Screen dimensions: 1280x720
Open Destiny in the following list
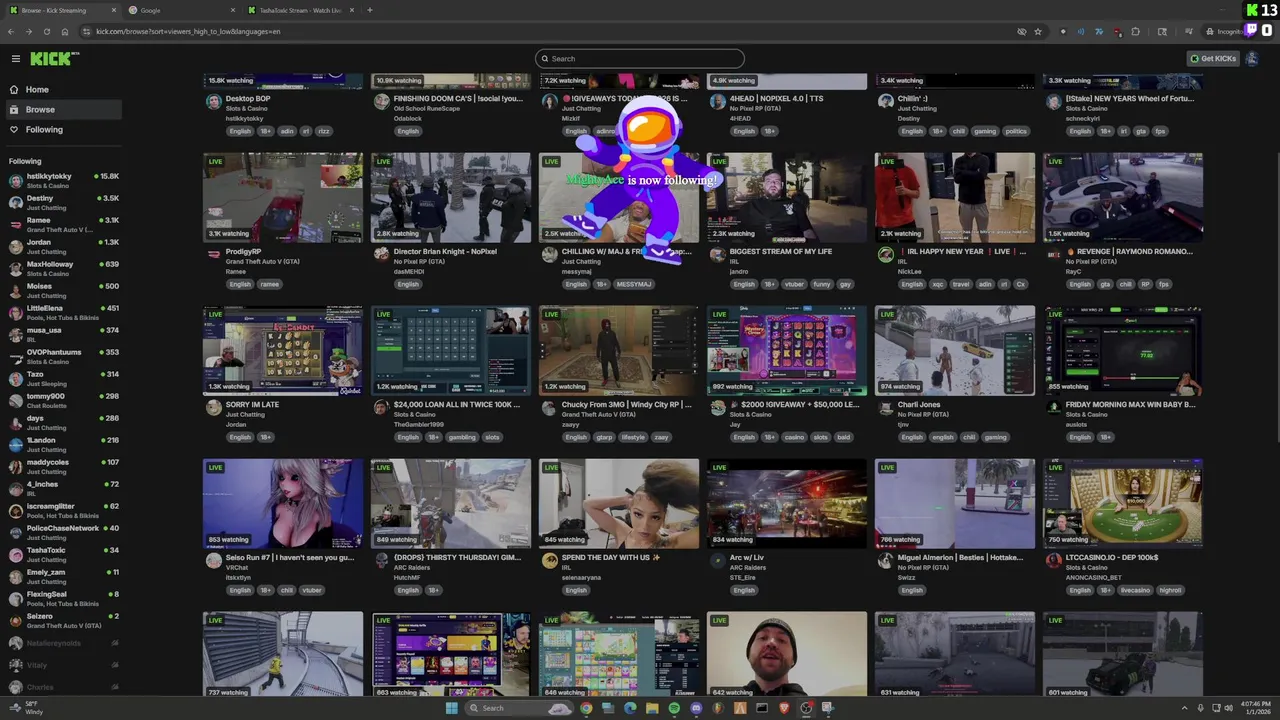[62, 203]
